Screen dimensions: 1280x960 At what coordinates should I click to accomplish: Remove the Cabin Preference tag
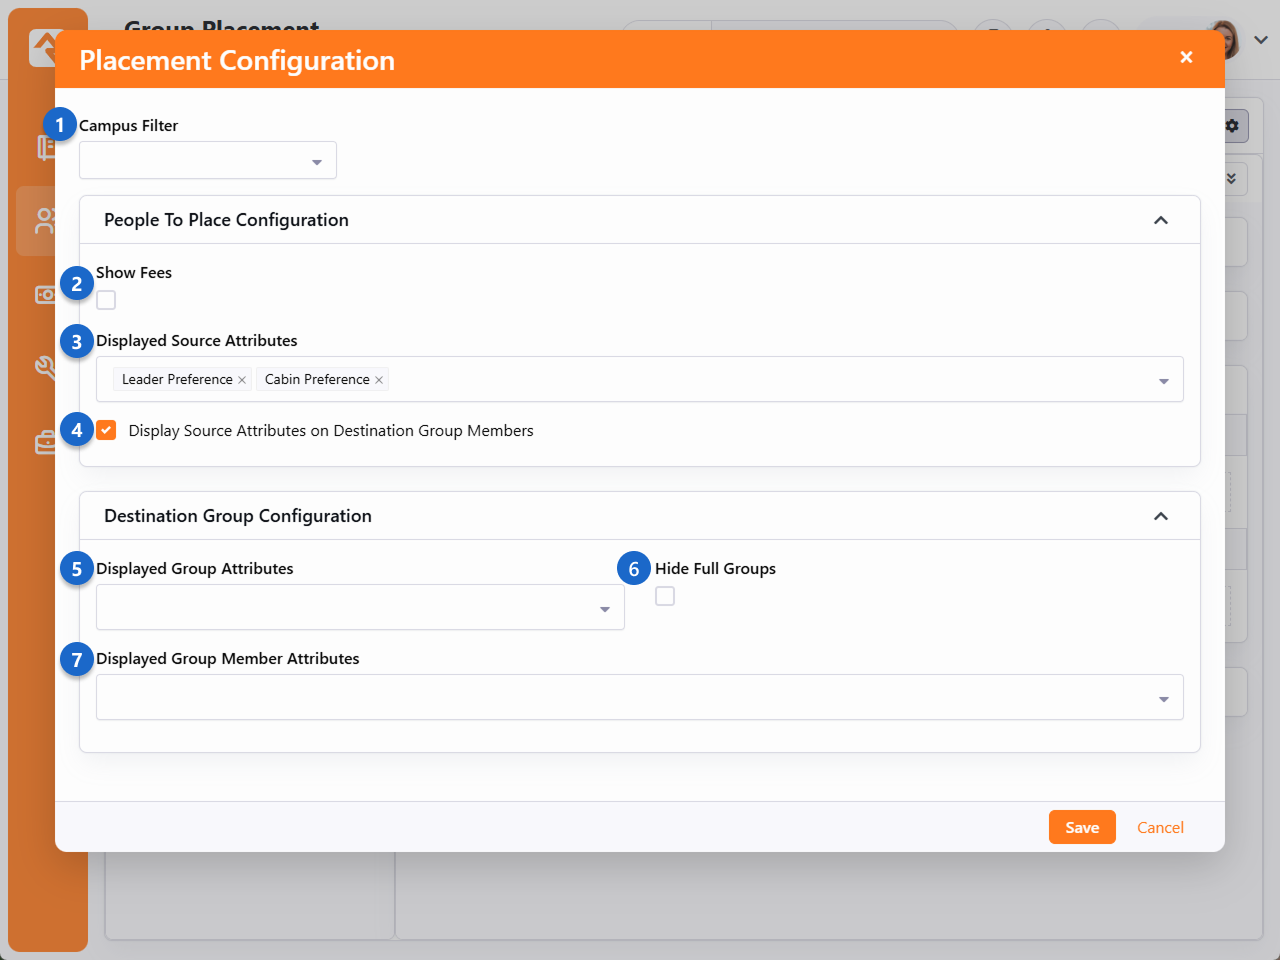(x=379, y=380)
